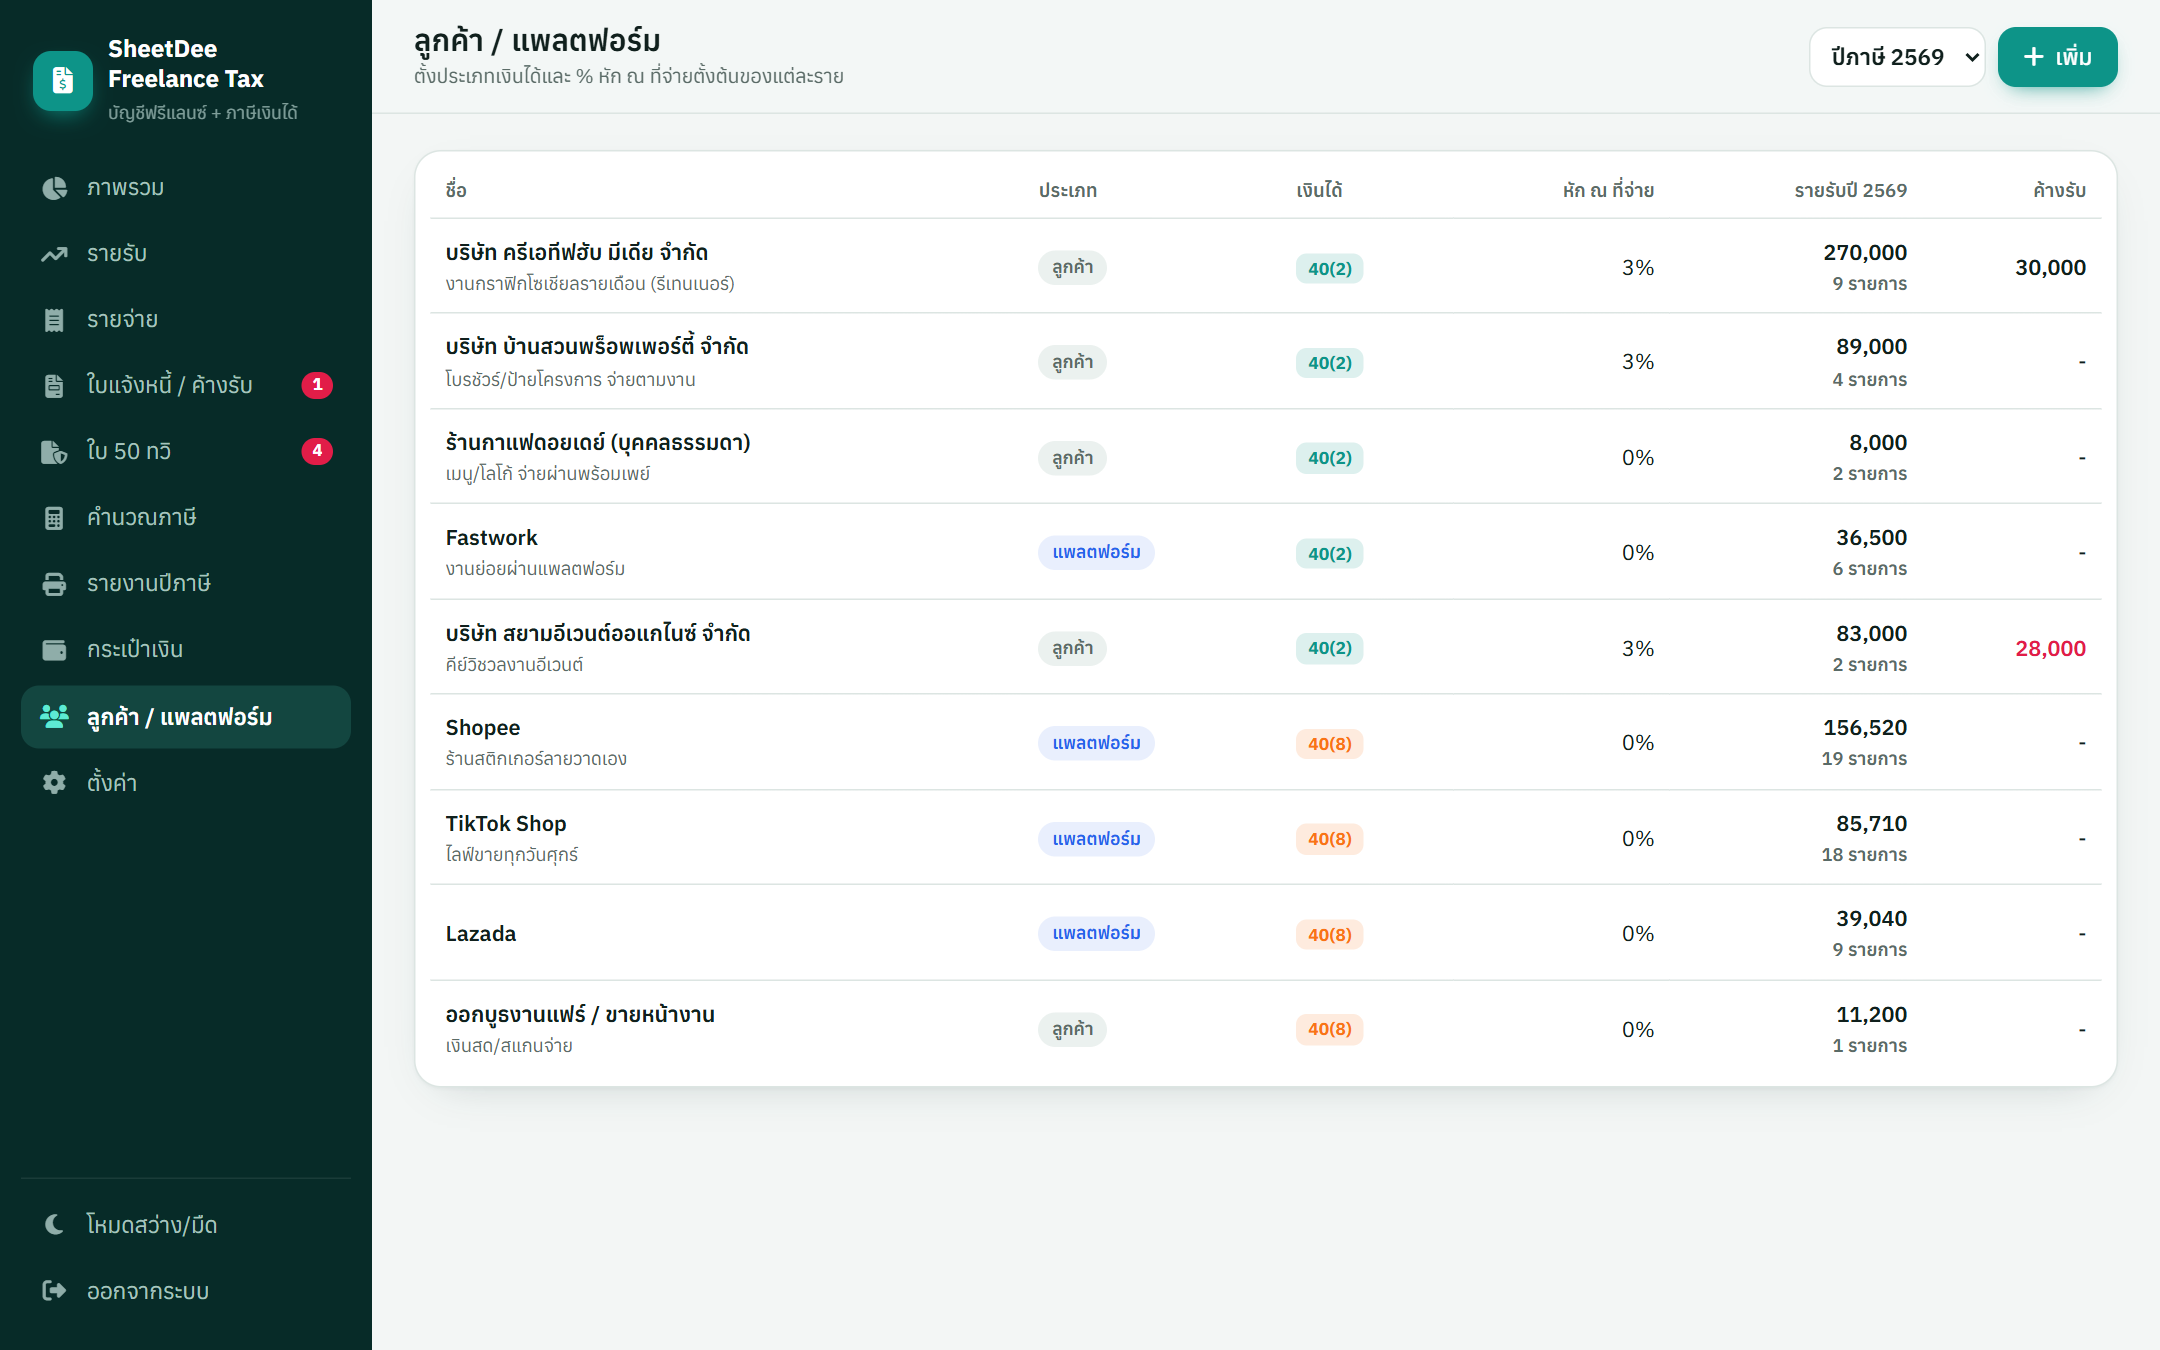Screen dimensions: 2160x1350
Task: Click the 40(8) tag on Lazada row
Action: 1329,934
